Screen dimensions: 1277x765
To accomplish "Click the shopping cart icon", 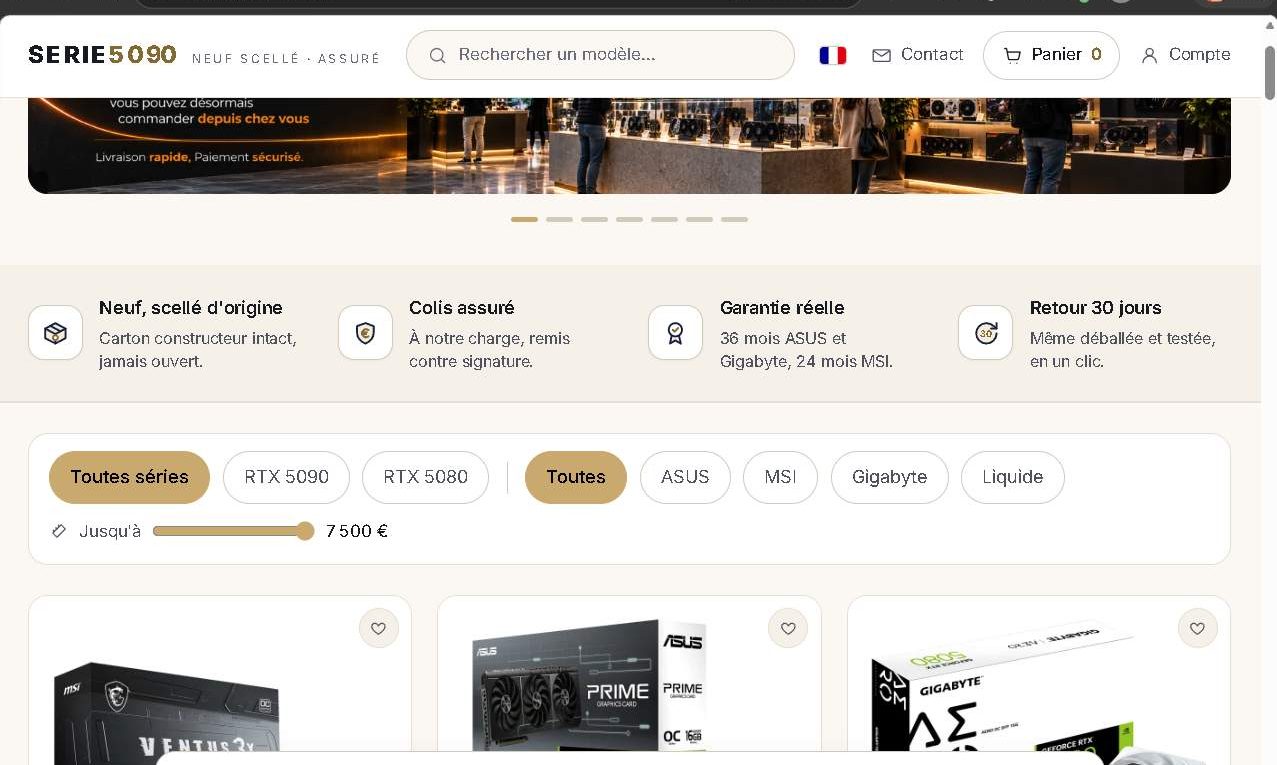I will [1012, 55].
